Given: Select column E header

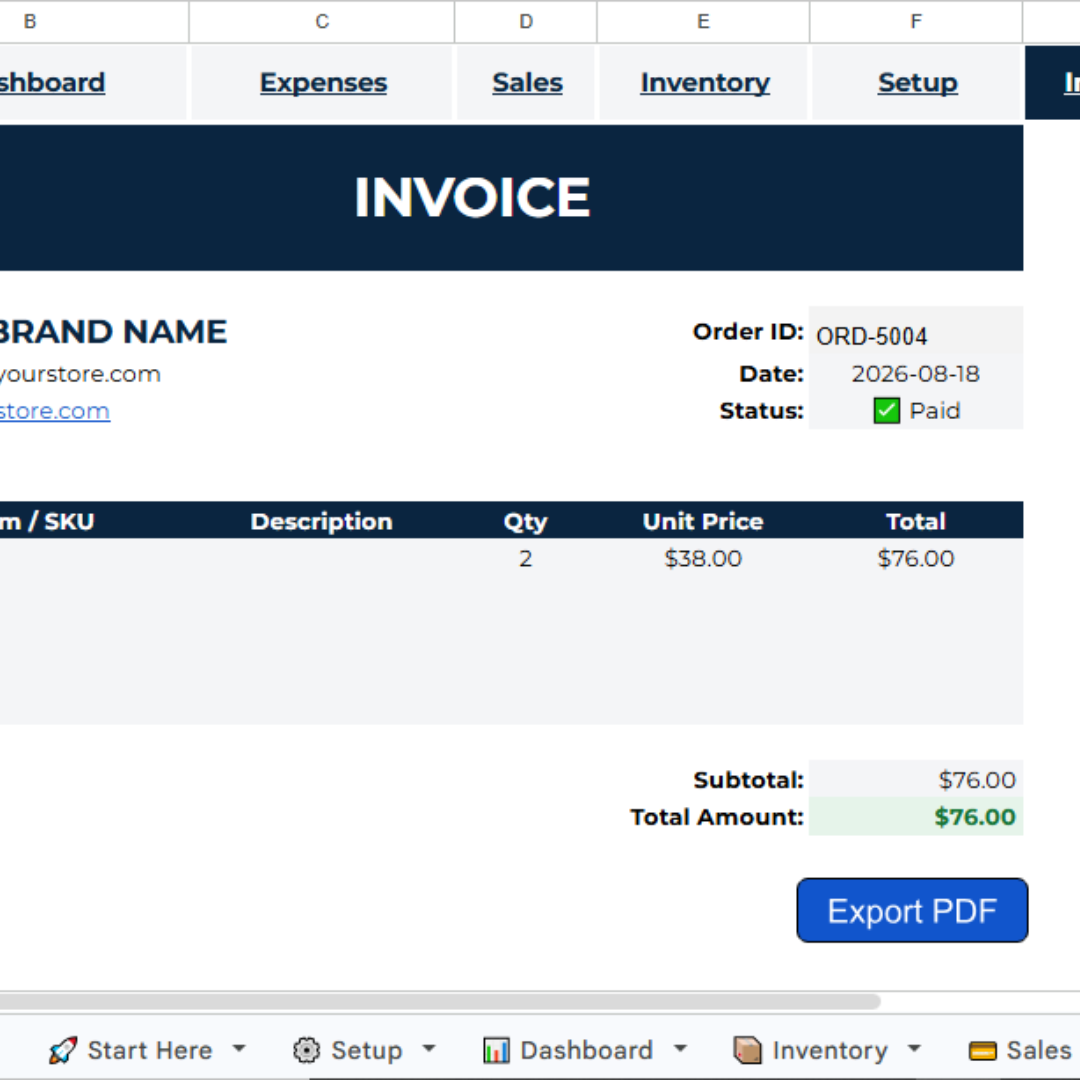Looking at the screenshot, I should pos(703,21).
